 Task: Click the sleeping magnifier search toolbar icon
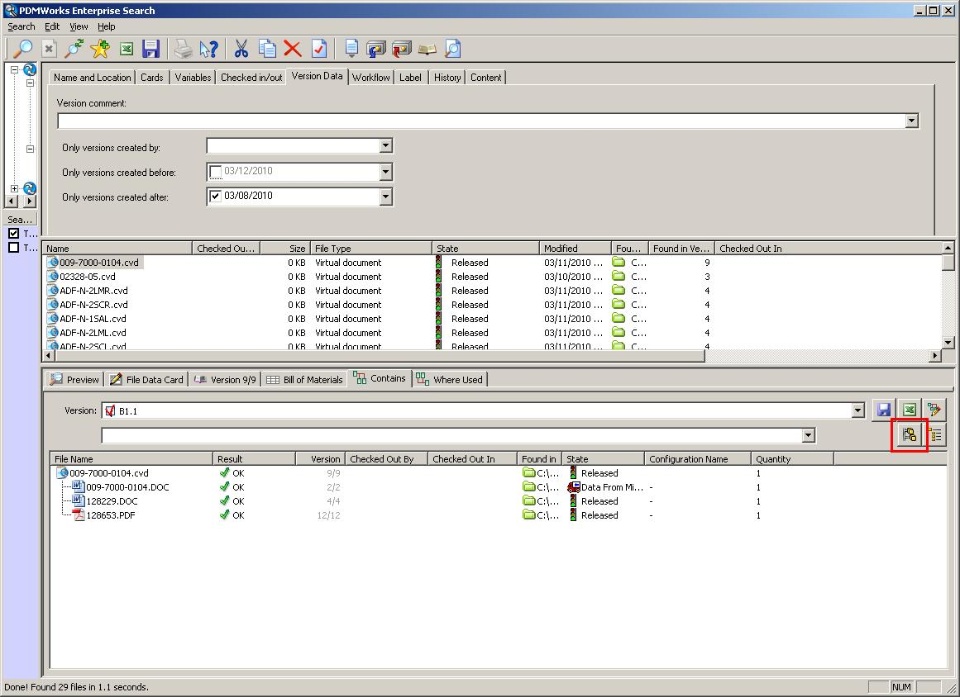click(75, 48)
